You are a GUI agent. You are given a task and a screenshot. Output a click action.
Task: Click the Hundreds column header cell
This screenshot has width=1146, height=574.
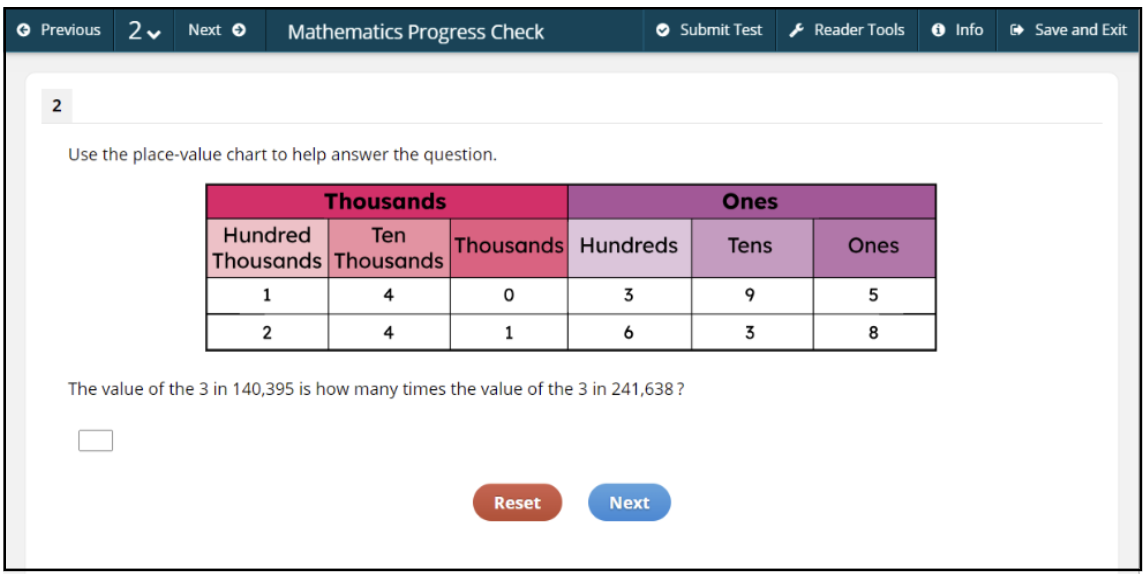[629, 246]
